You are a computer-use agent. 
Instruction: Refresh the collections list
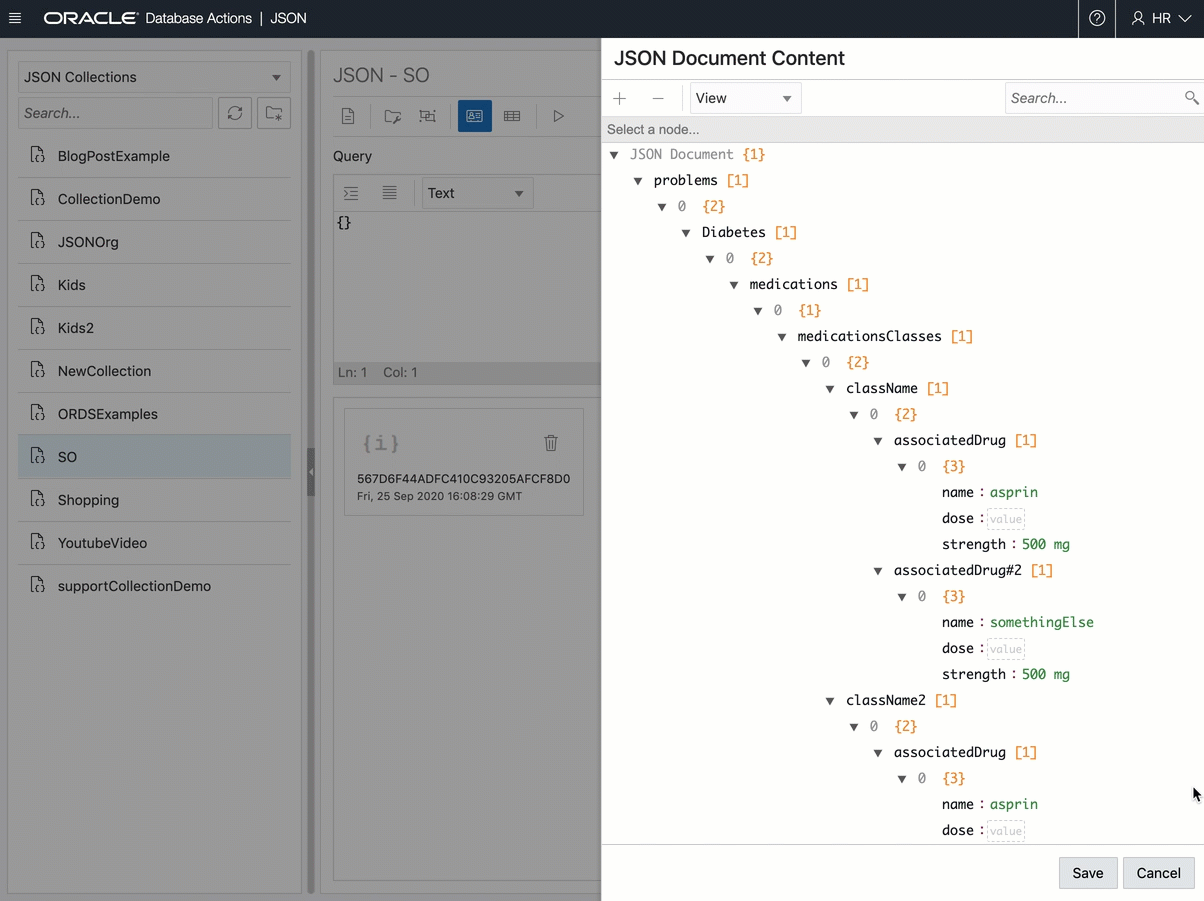(234, 113)
